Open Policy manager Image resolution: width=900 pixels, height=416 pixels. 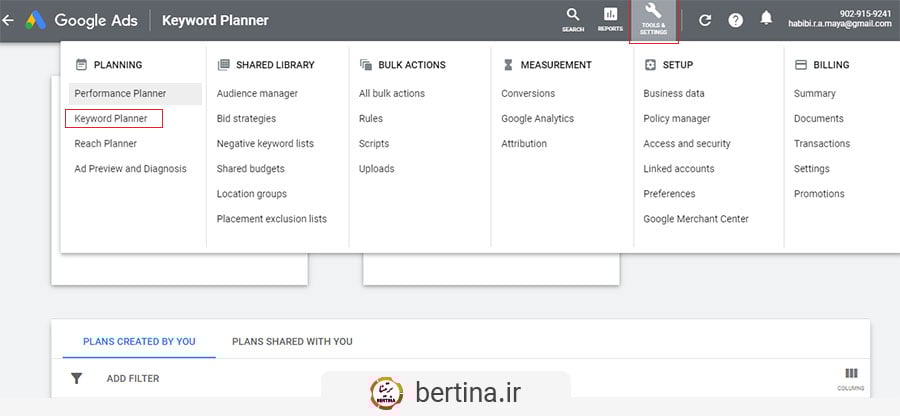[677, 119]
